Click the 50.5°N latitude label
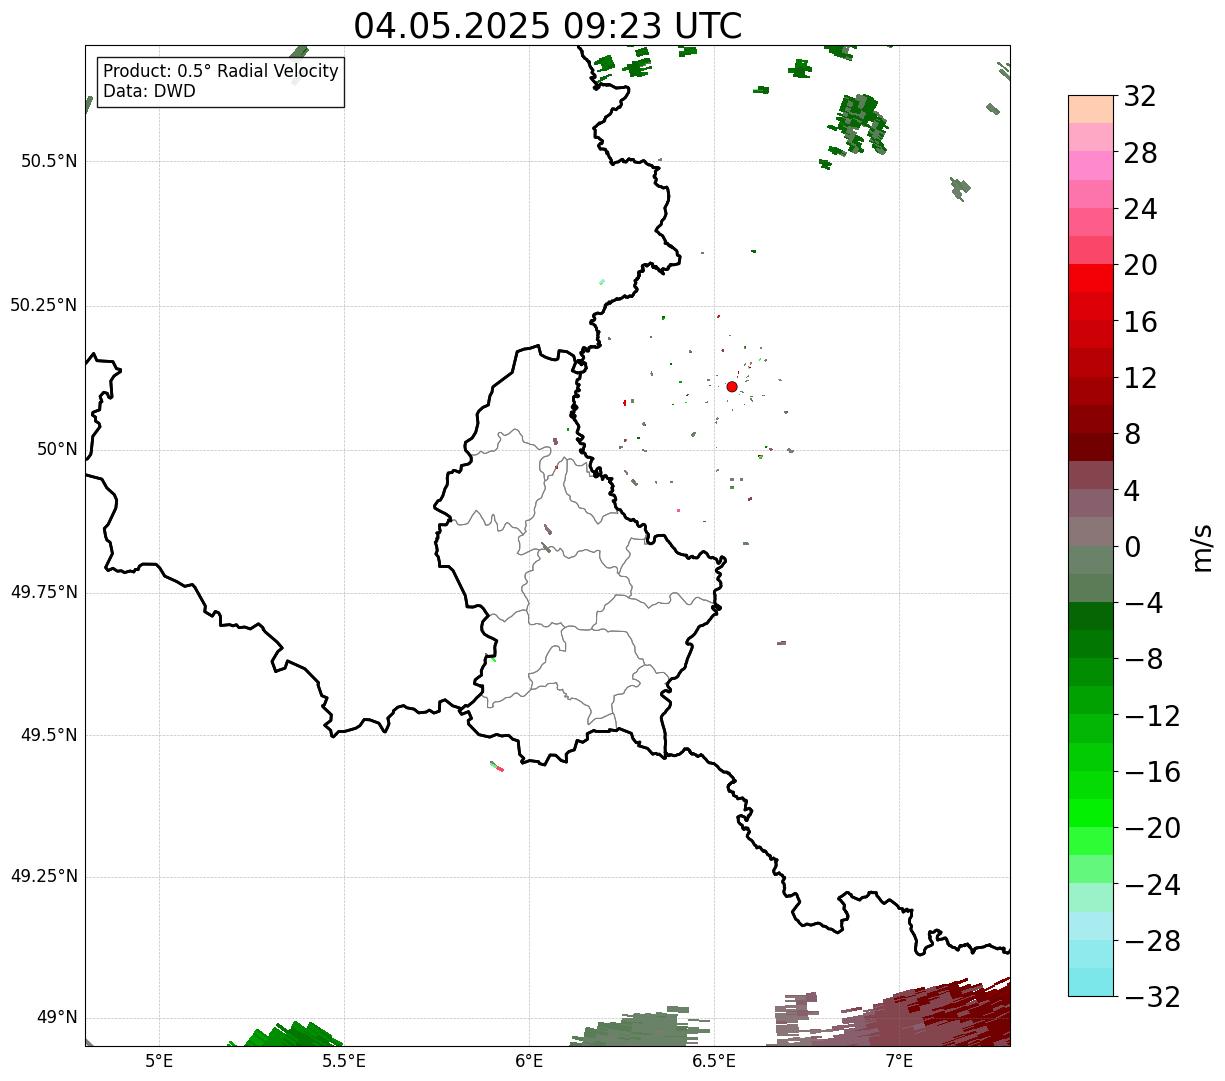This screenshot has height=1081, width=1225. point(49,161)
